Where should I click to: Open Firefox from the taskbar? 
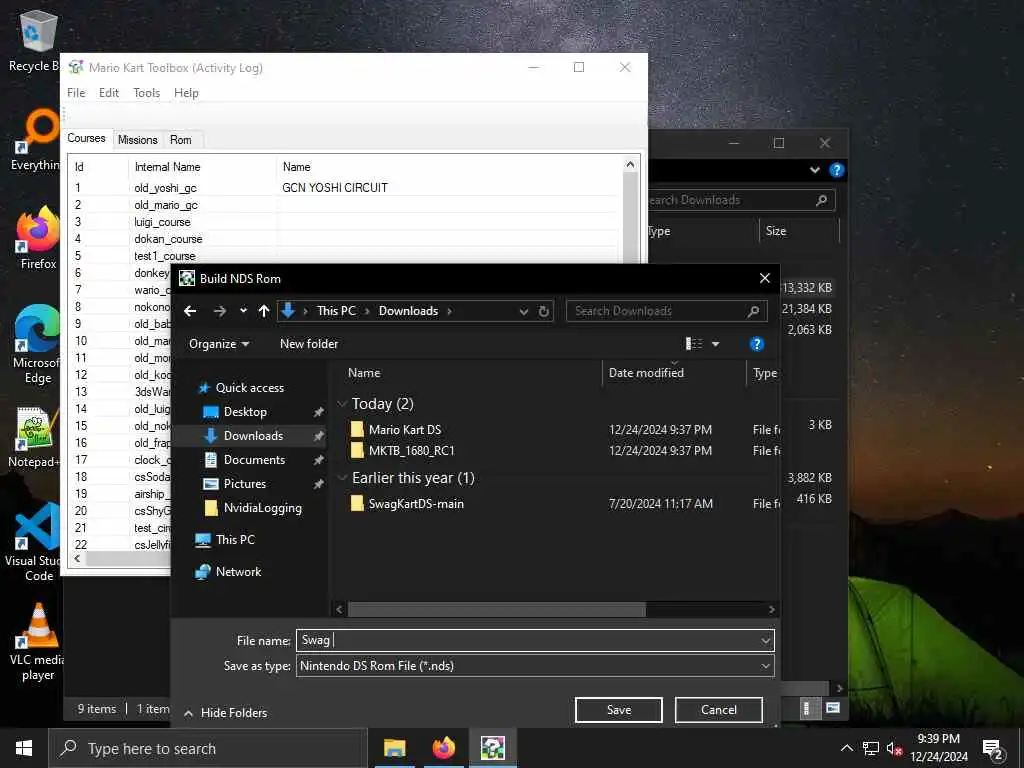[x=443, y=748]
